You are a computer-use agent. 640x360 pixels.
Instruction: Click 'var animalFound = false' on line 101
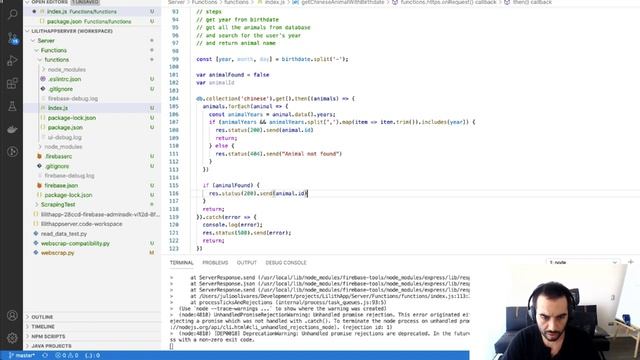[233, 75]
